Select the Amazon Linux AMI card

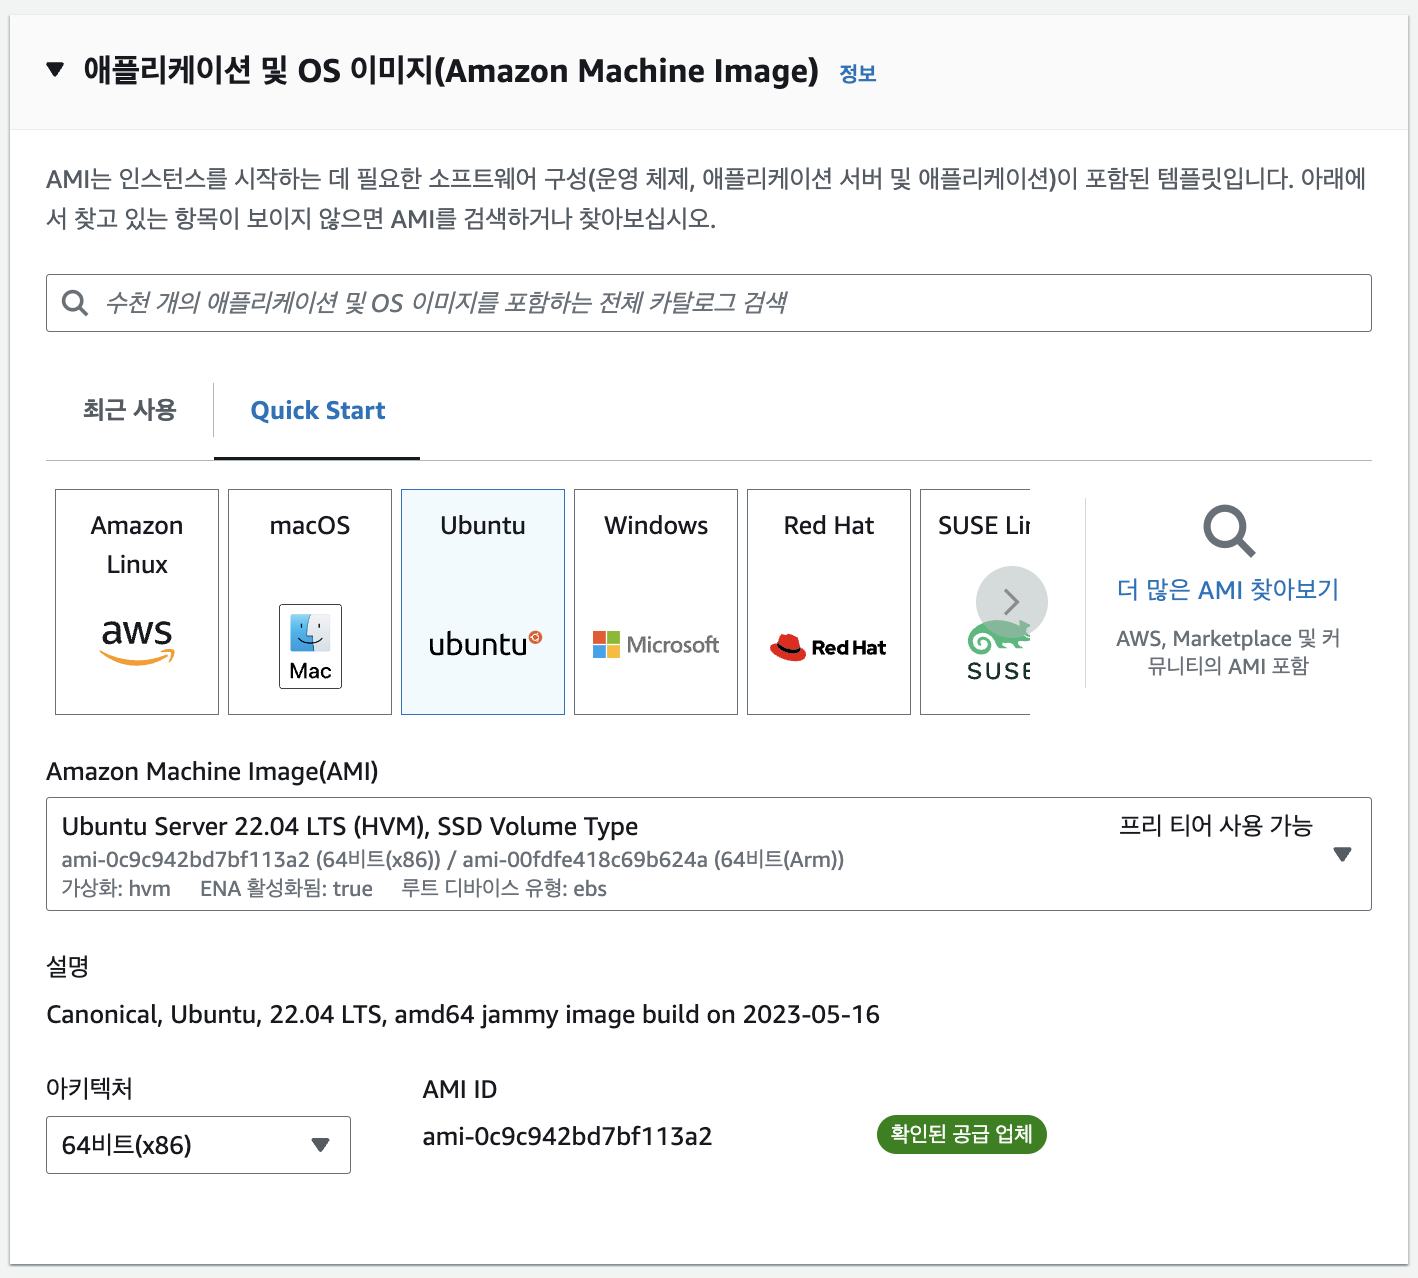137,602
